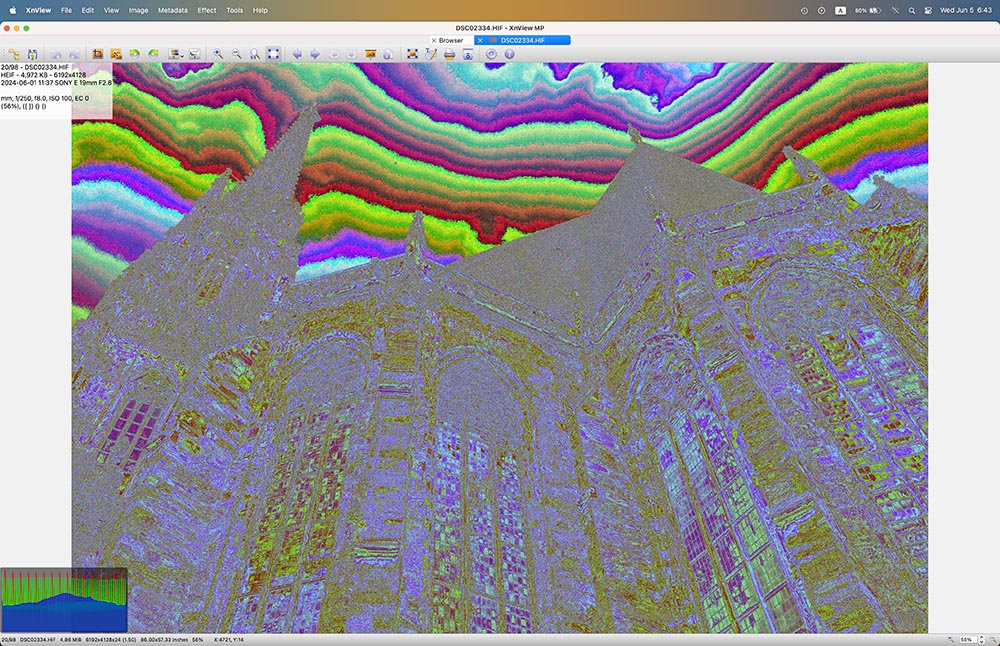1000x646 pixels.
Task: Switch to the Browser tab
Action: [x=451, y=40]
